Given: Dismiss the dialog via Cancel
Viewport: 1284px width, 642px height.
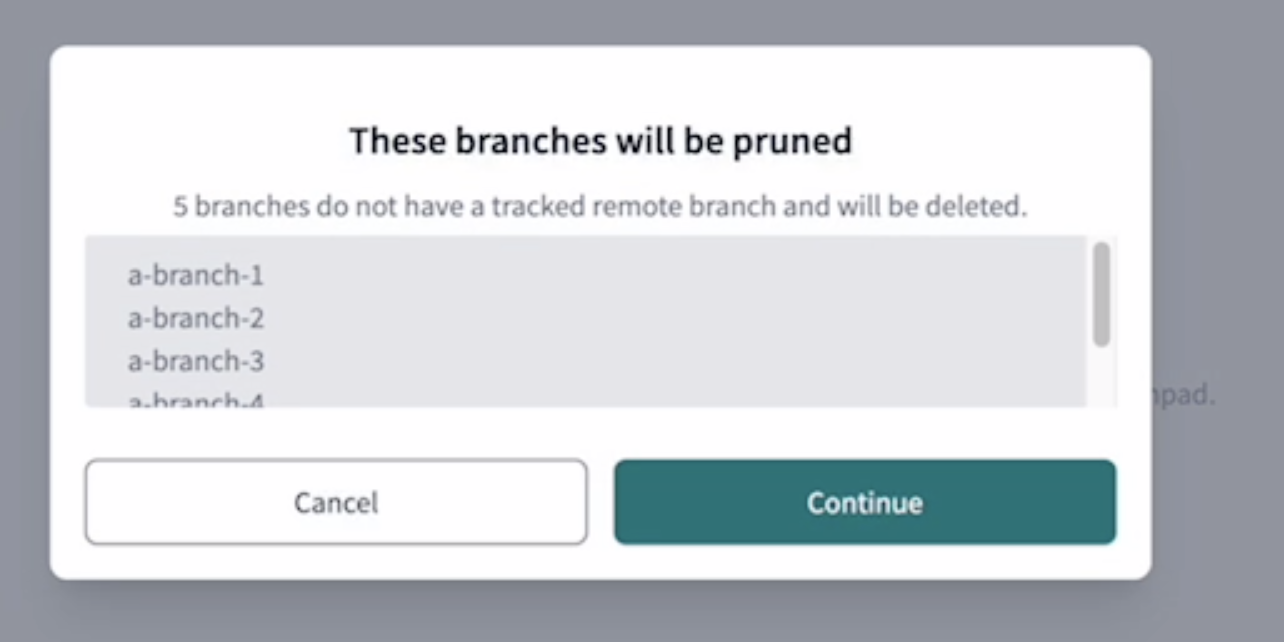Looking at the screenshot, I should pos(336,503).
